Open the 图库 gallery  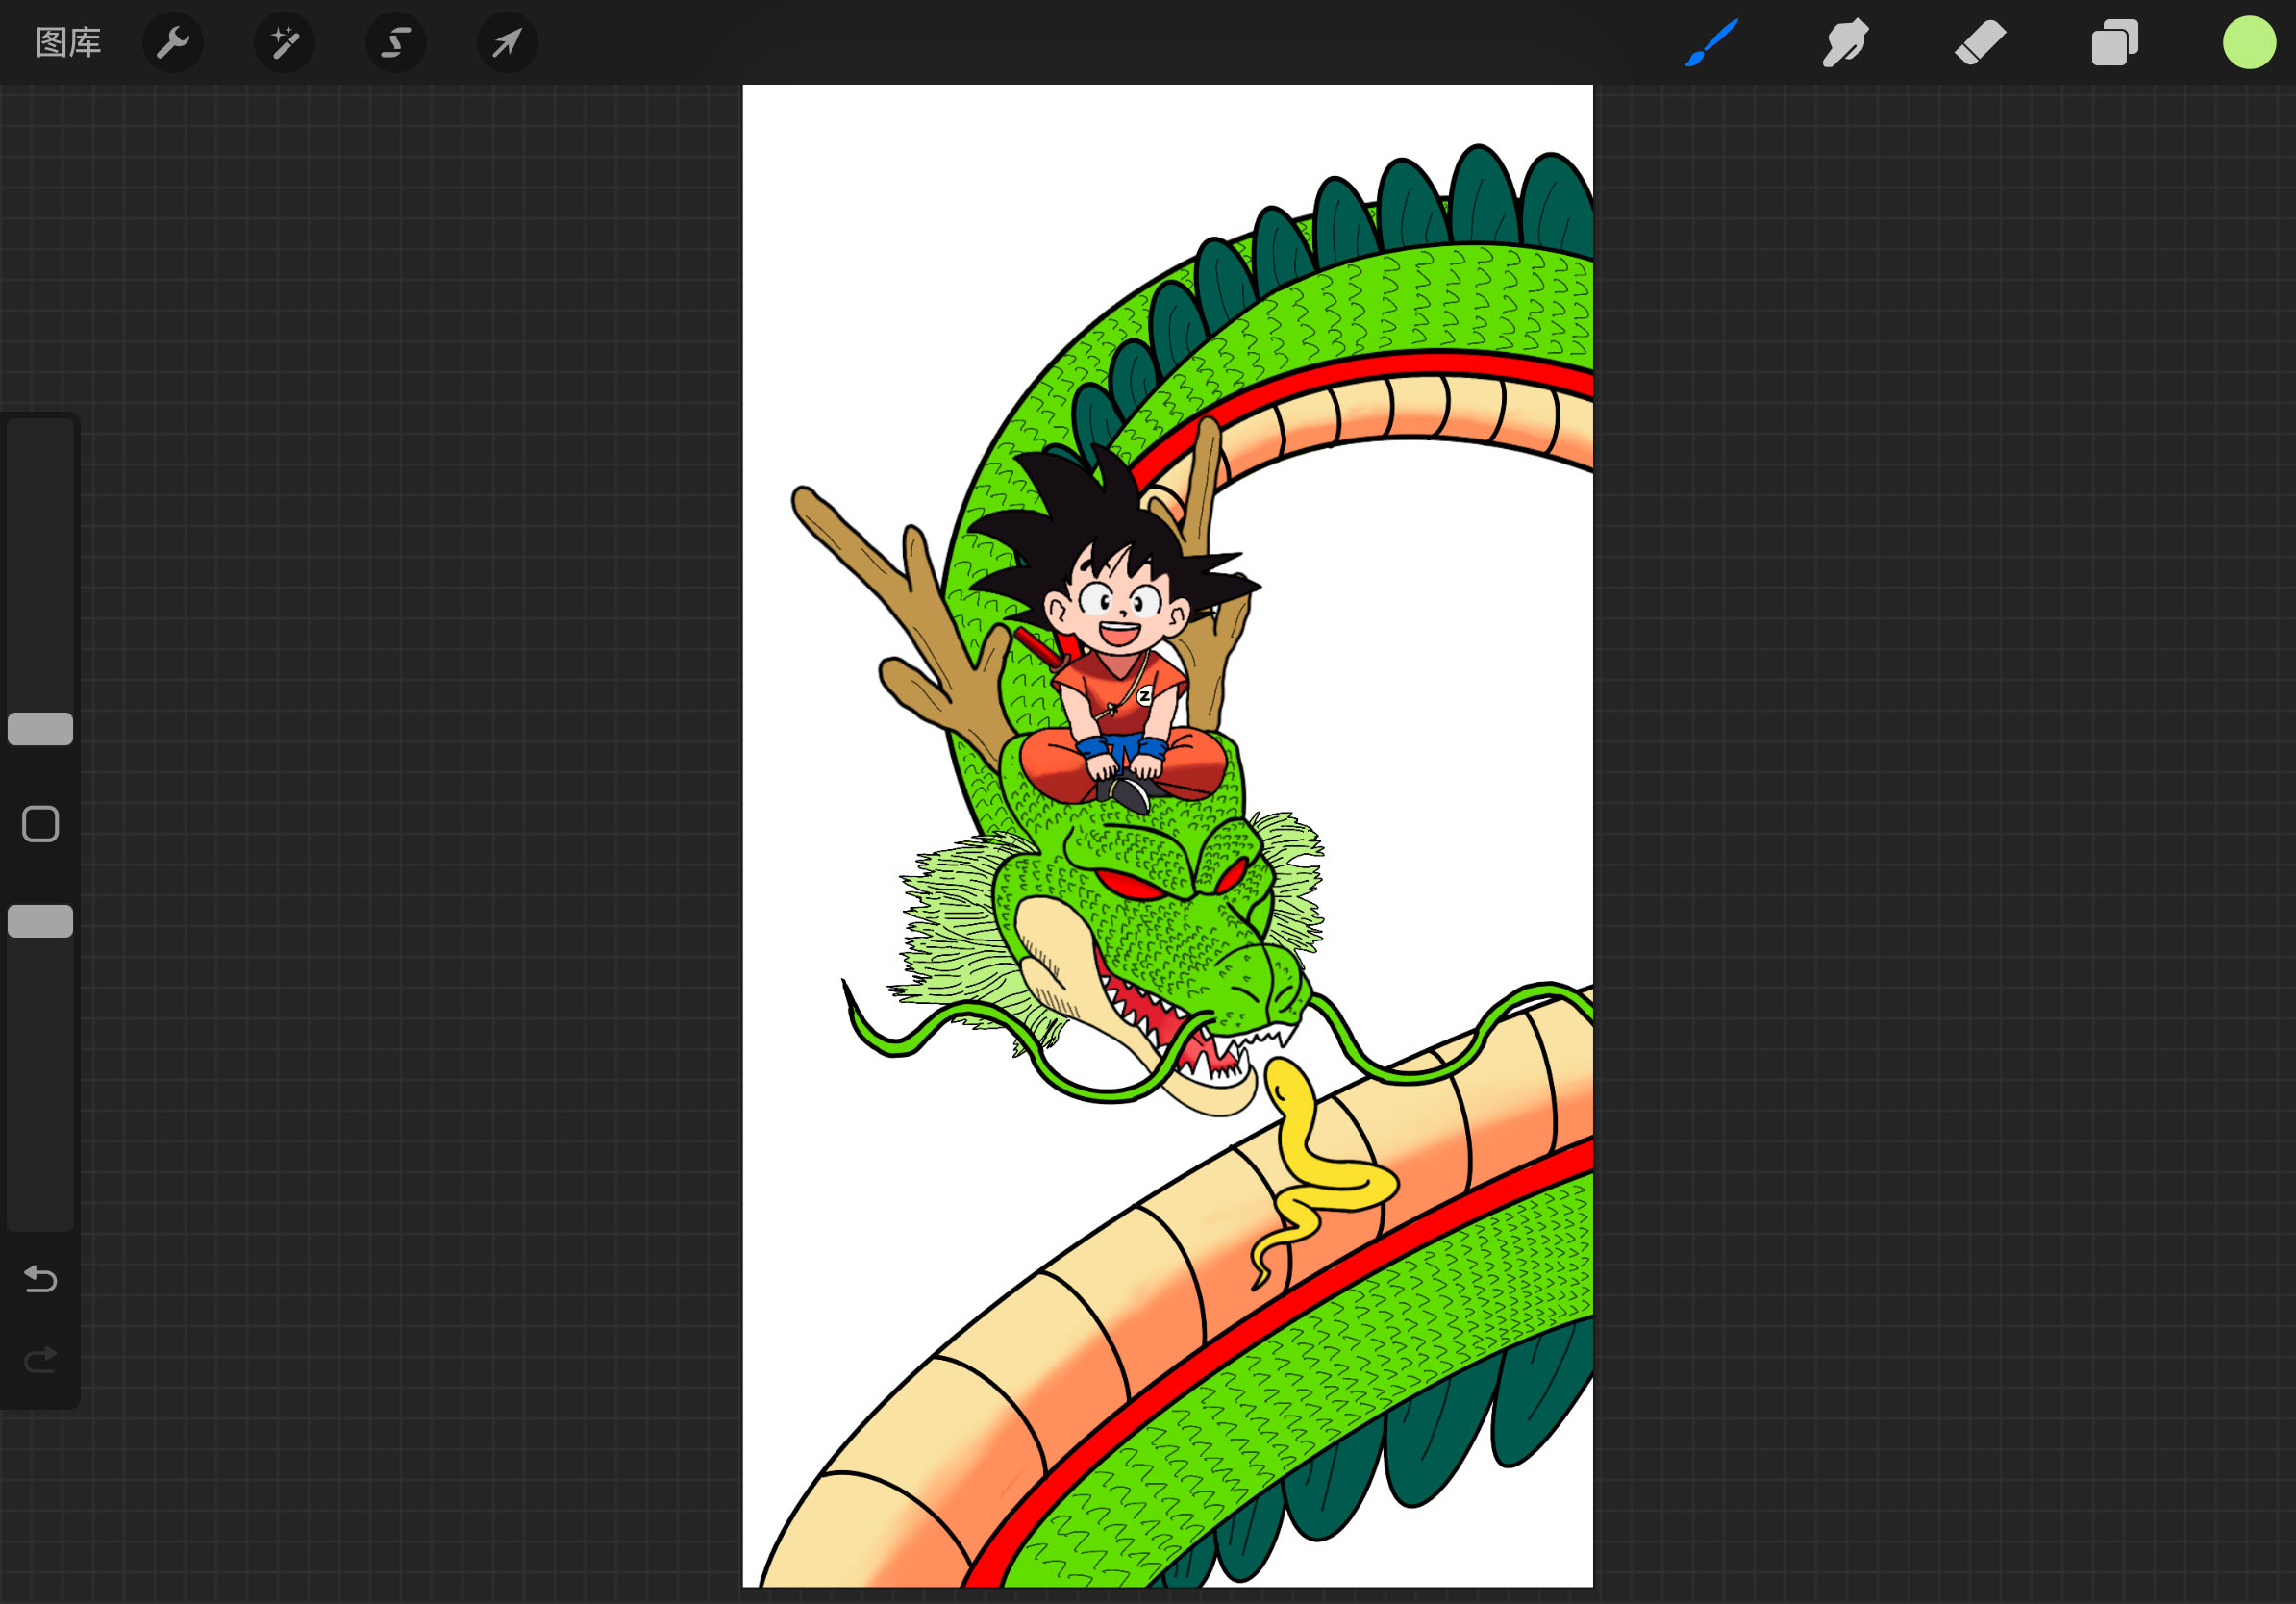pos(68,43)
